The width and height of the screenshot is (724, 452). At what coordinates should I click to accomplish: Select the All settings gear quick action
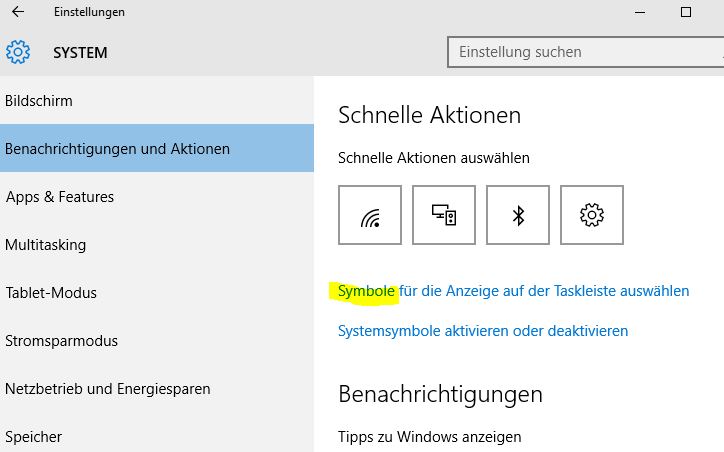[x=591, y=215]
